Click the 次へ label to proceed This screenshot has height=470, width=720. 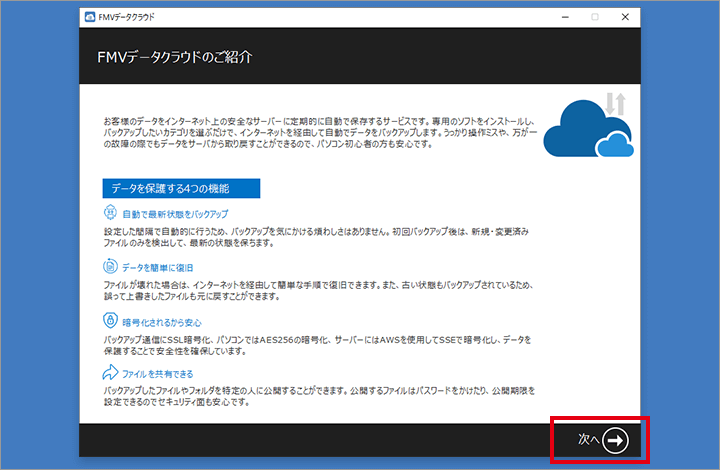[x=589, y=440]
